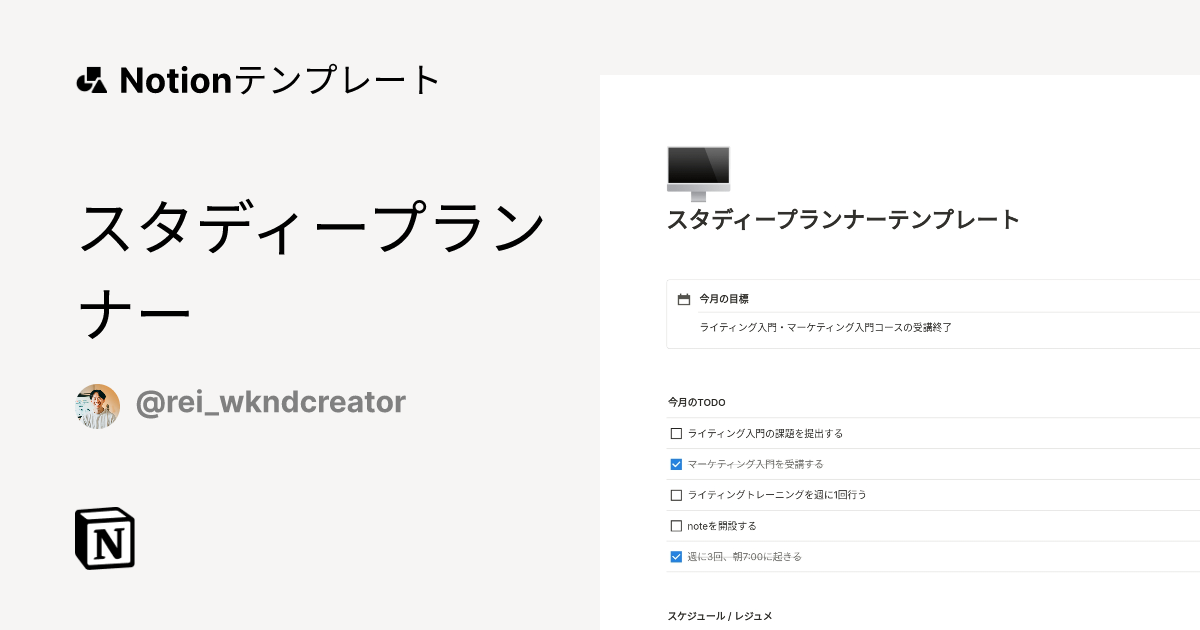
Task: Click the スタディープランナーテンプレート page title
Action: pos(843,220)
